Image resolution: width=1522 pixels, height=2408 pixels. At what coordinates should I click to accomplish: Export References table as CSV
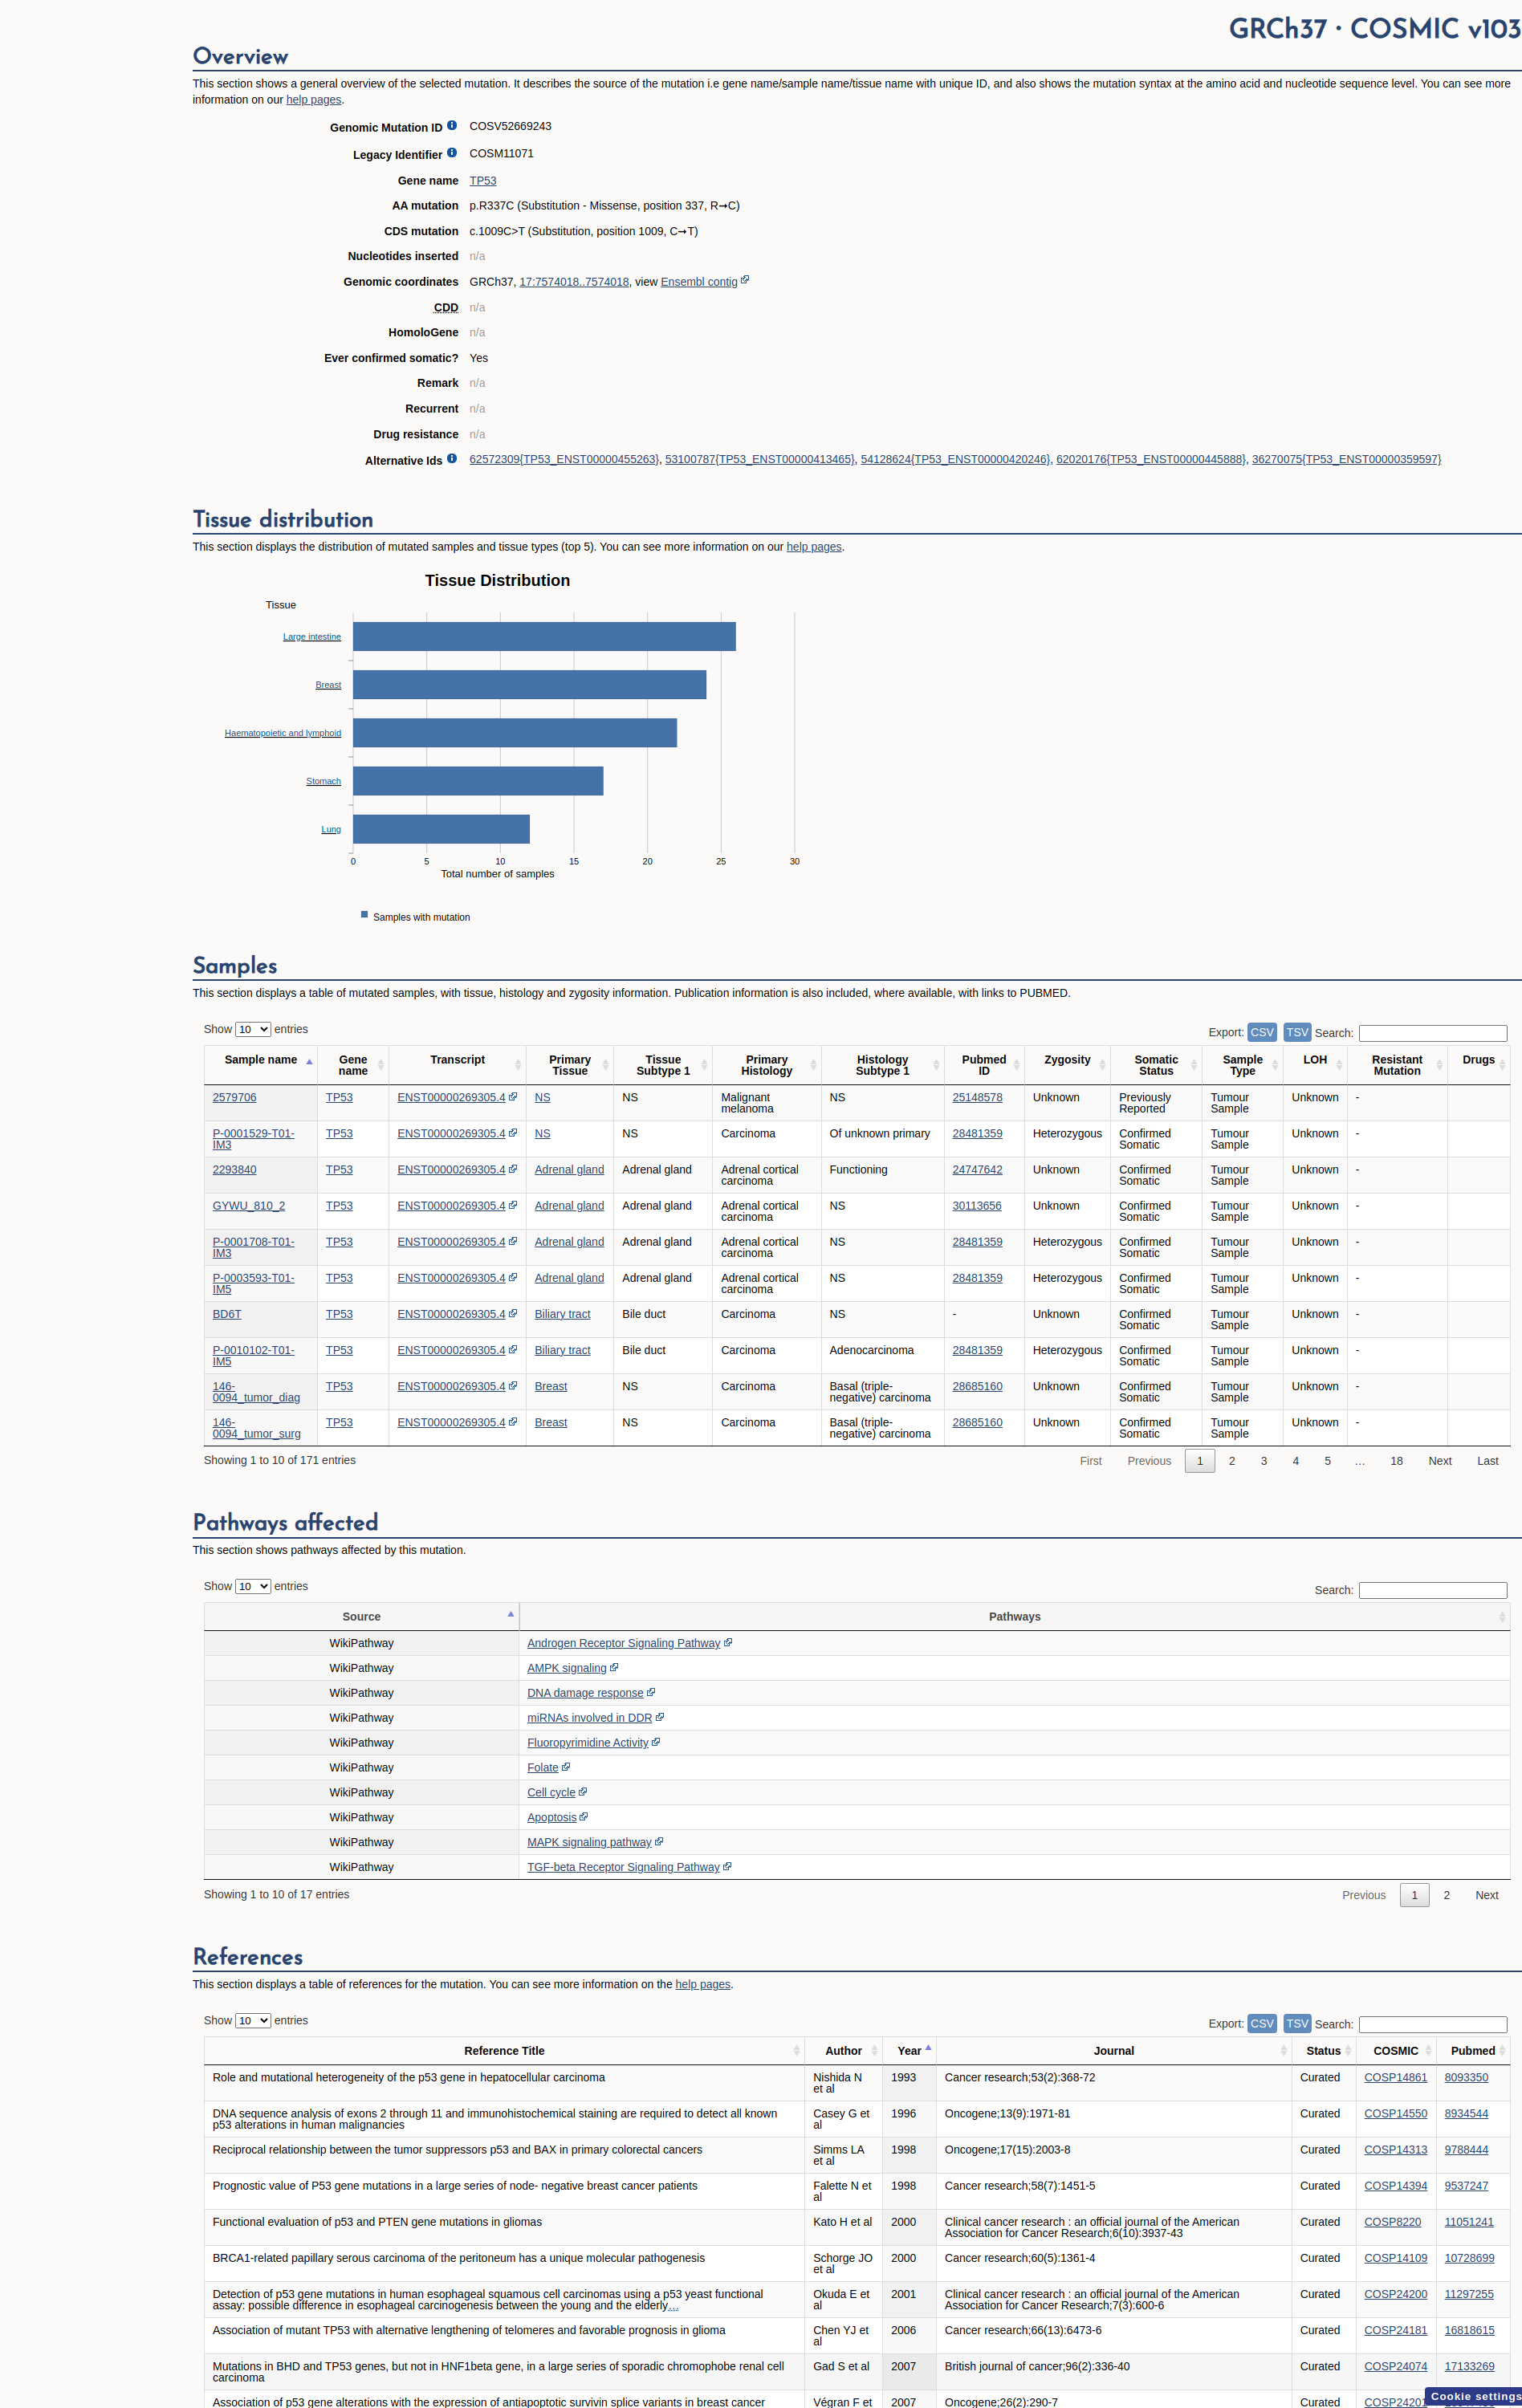pos(1262,2023)
